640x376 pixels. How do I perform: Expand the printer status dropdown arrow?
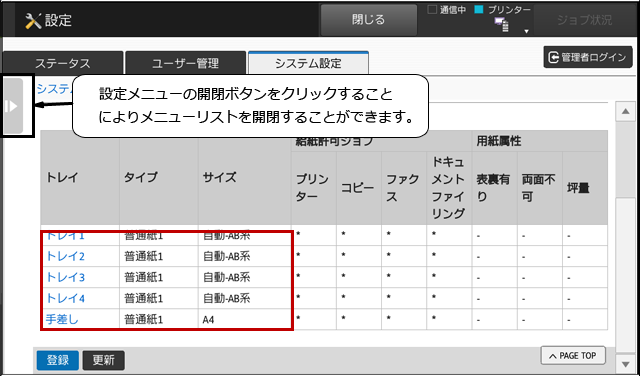coord(527,31)
